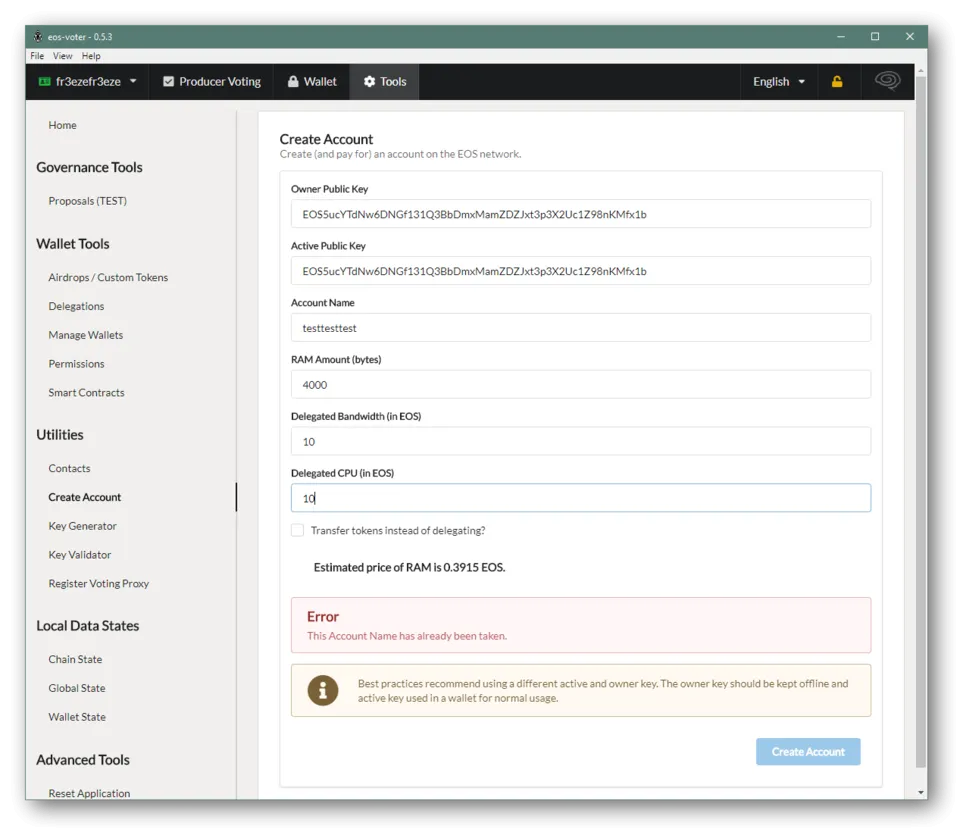Open Wallet State
Viewport: 960px width, 832px height.
(77, 717)
